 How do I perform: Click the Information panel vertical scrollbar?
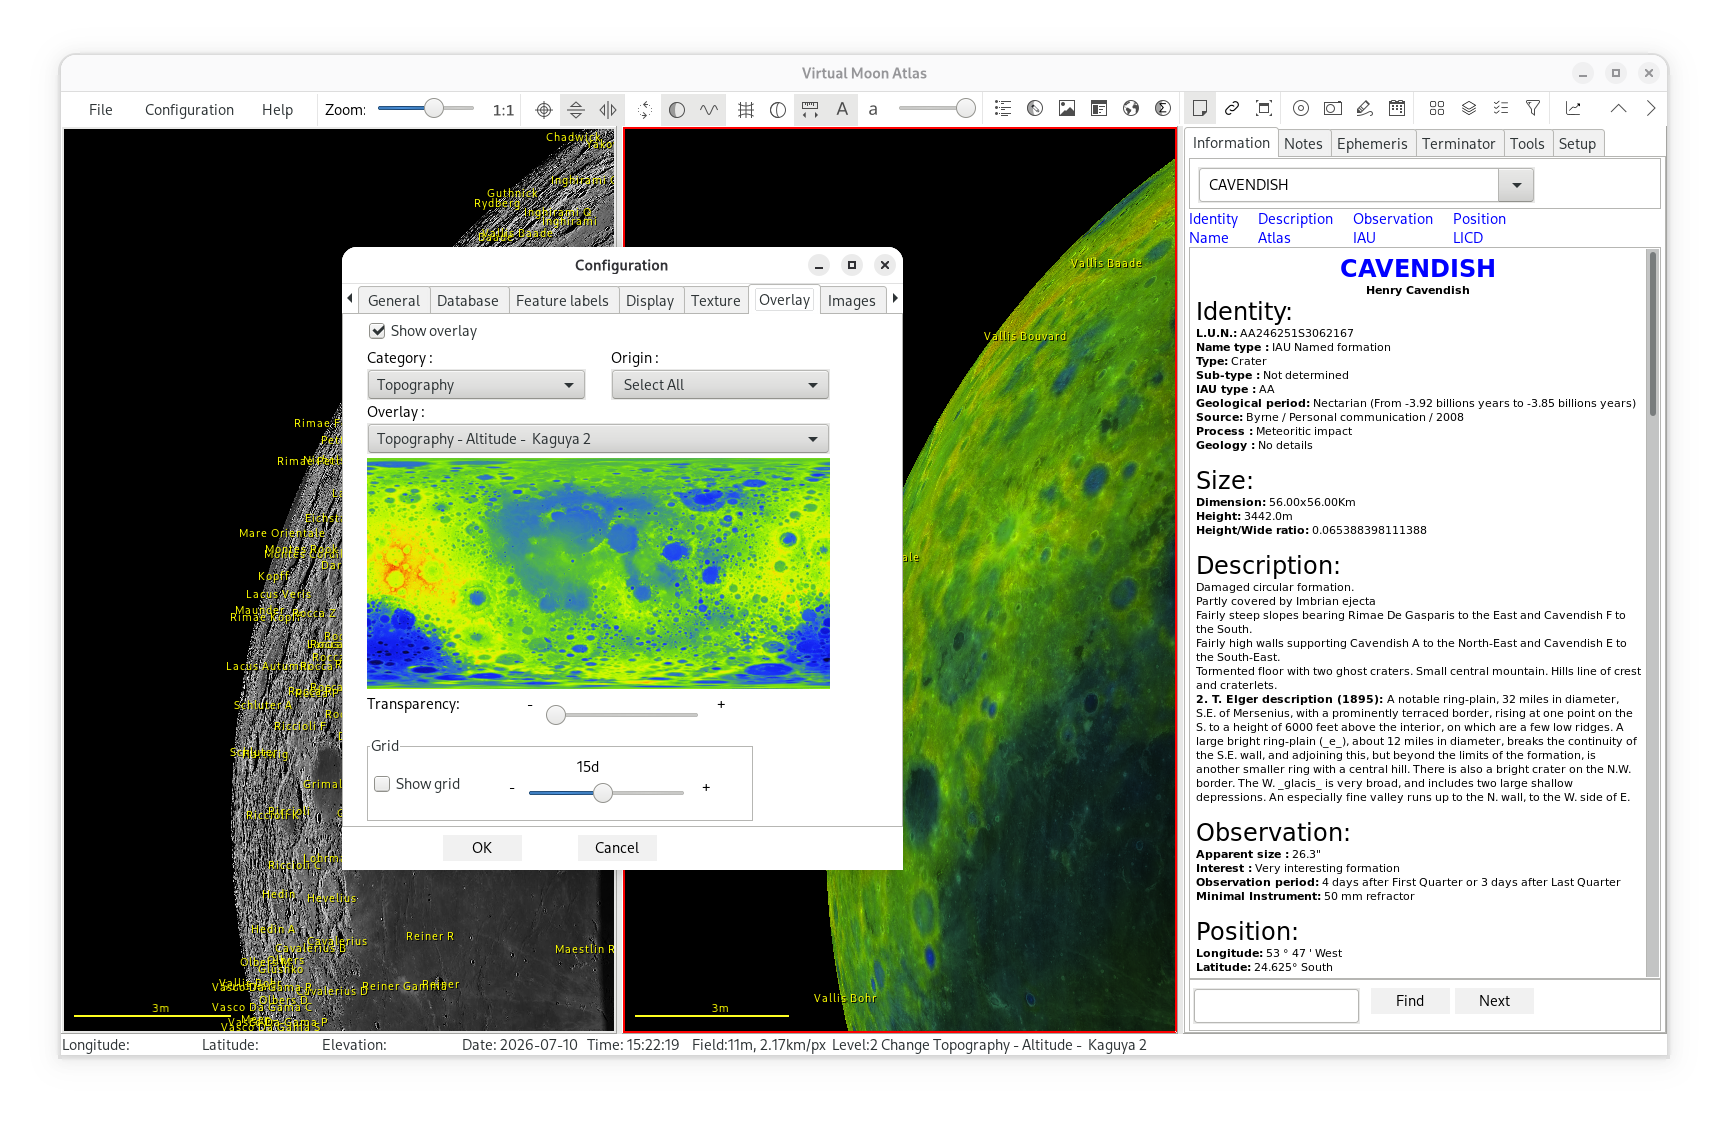click(1652, 613)
